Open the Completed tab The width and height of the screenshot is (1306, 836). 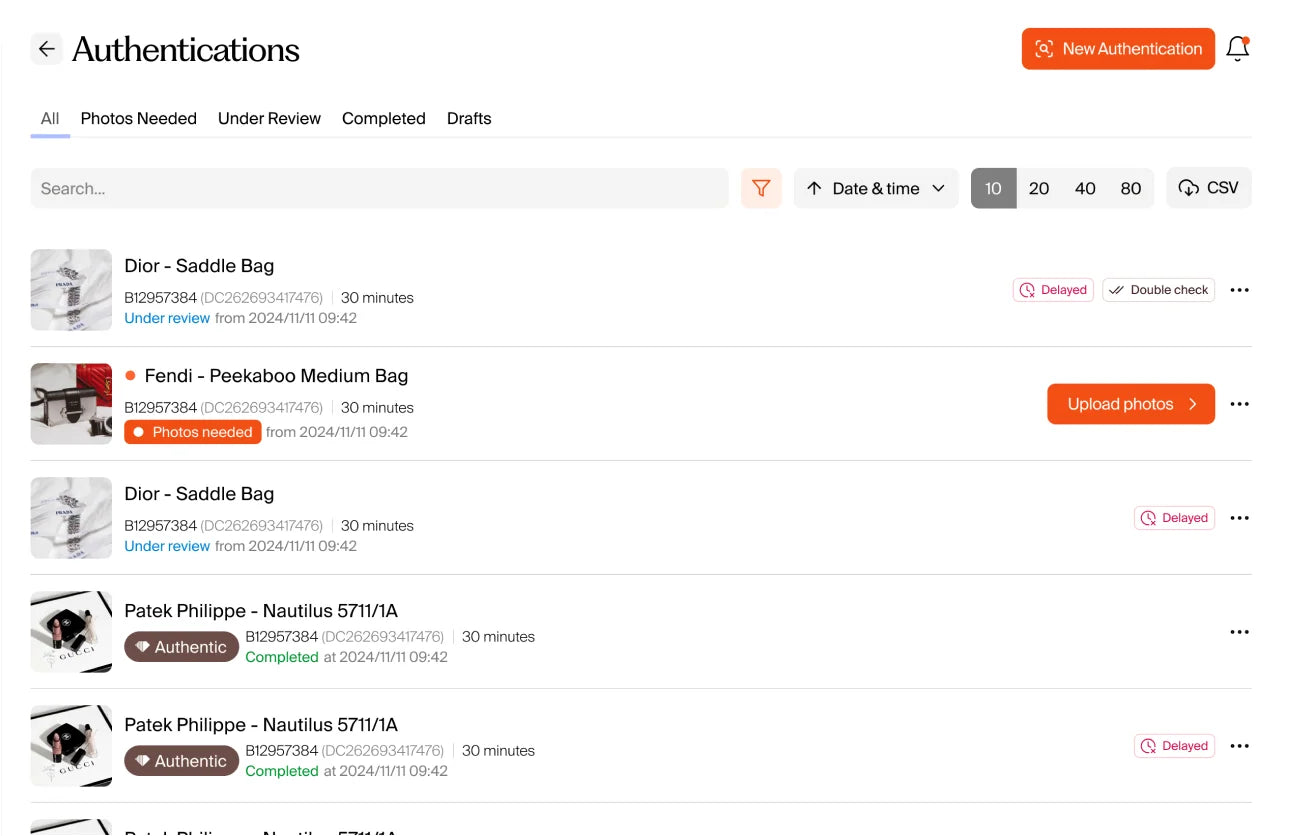(384, 118)
